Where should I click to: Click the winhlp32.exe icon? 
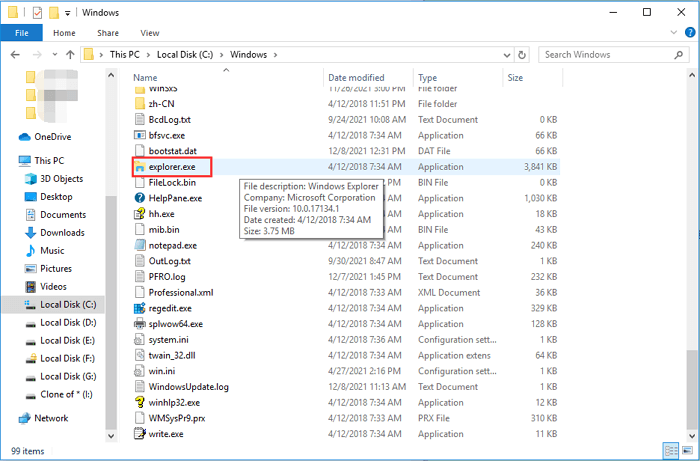tap(140, 403)
